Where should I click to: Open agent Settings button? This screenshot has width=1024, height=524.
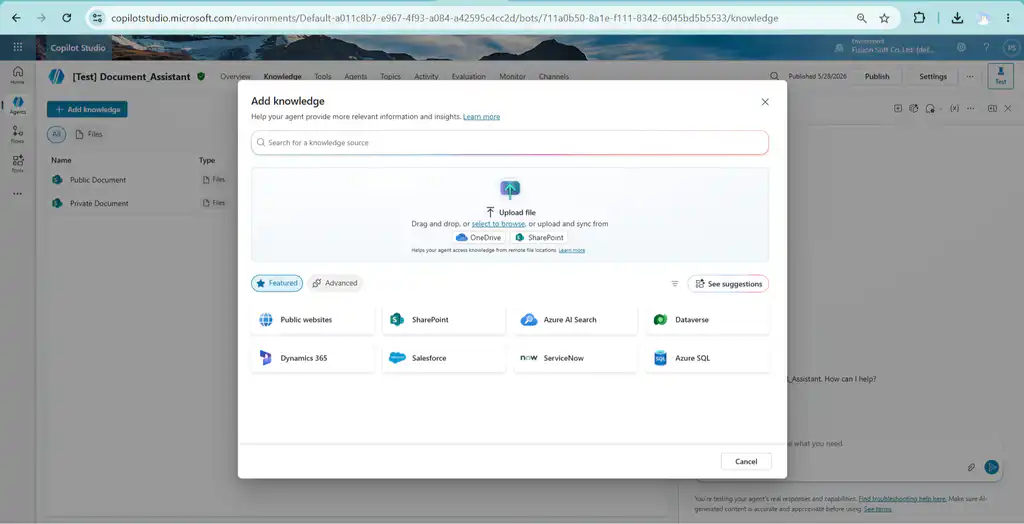point(933,76)
